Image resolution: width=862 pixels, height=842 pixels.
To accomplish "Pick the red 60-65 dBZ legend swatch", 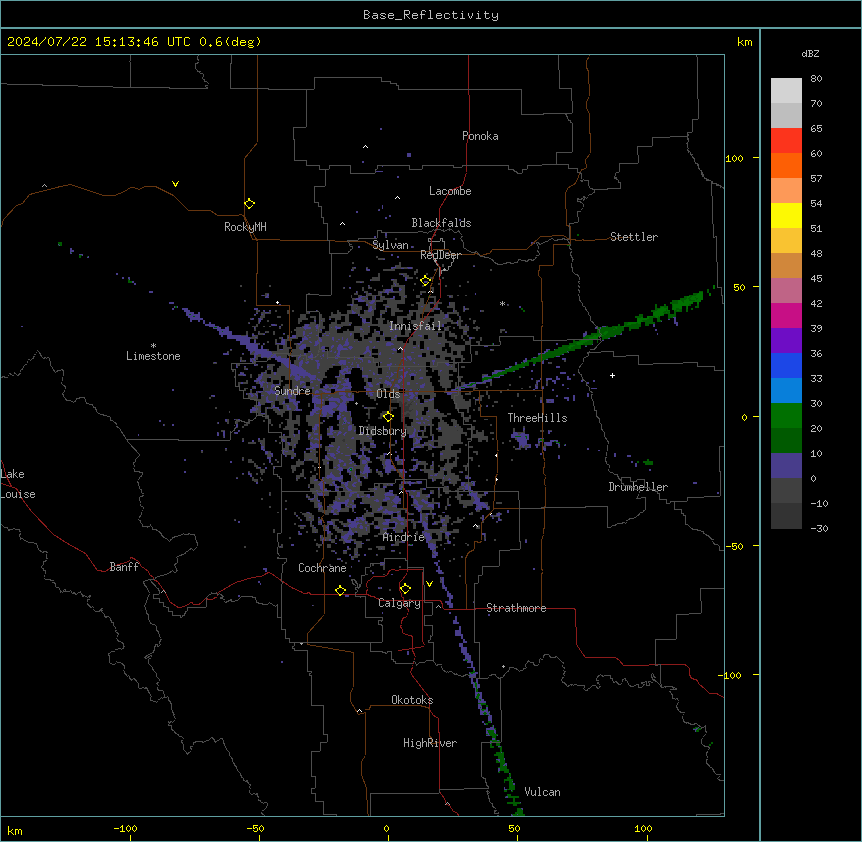I will click(786, 140).
